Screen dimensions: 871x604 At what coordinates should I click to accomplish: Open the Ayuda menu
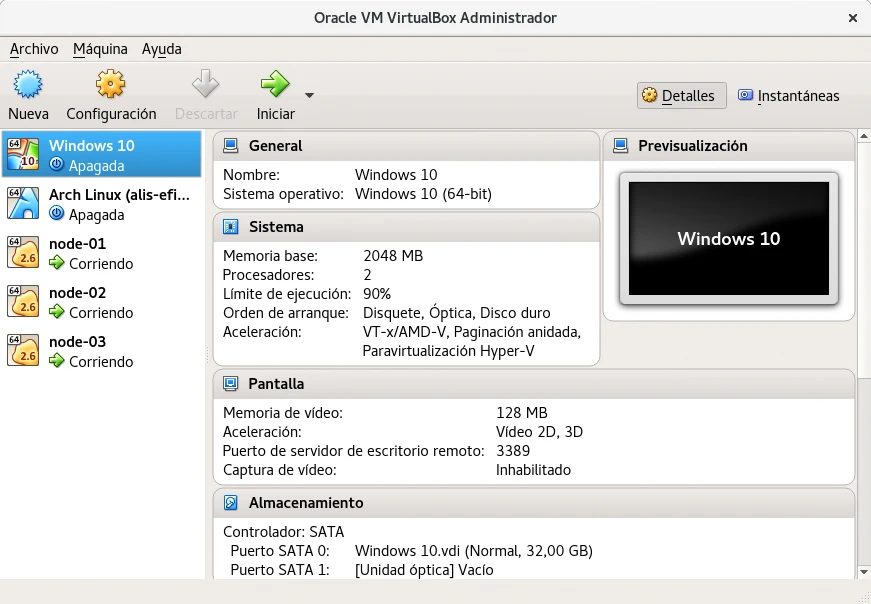[x=161, y=49]
